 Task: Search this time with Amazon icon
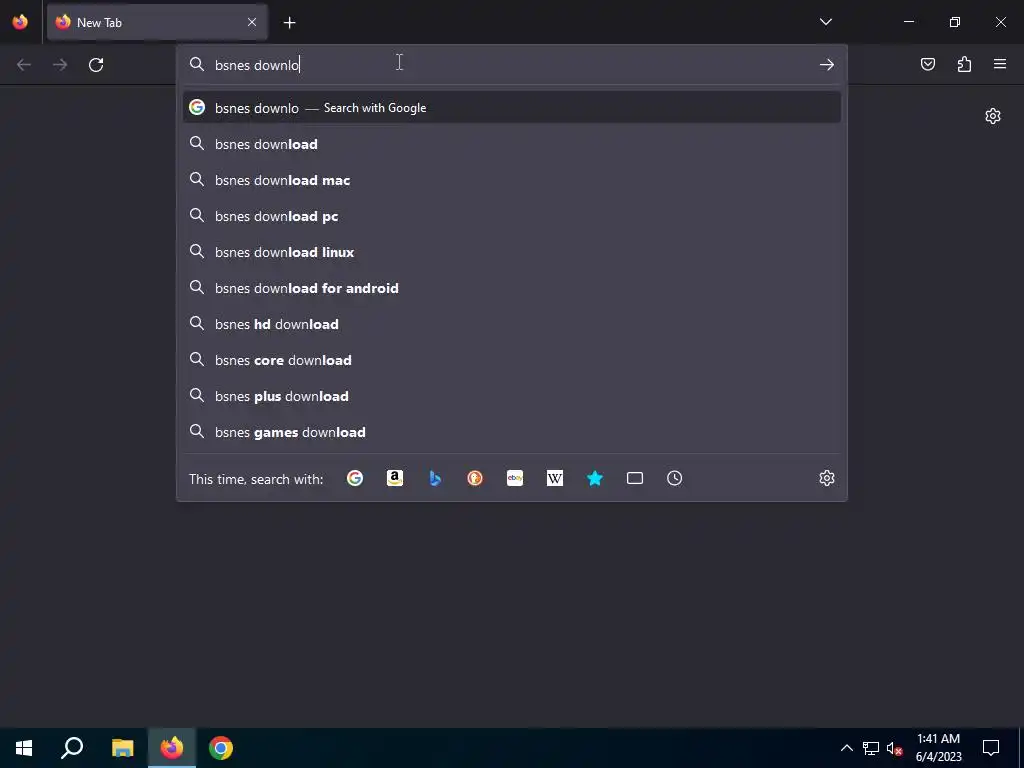tap(394, 479)
